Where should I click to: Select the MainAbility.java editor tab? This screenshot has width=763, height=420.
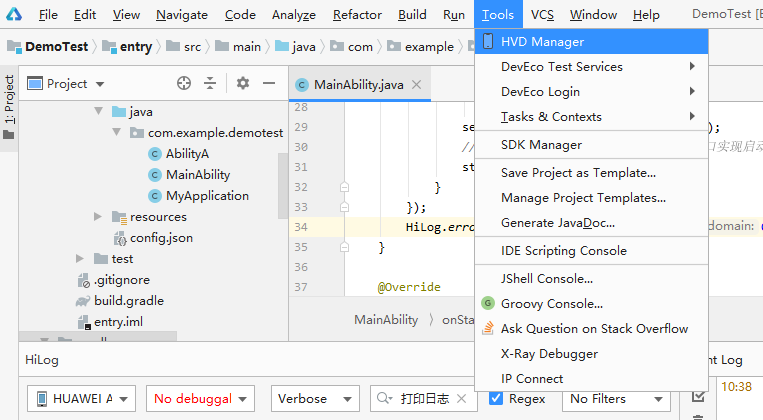(x=359, y=85)
